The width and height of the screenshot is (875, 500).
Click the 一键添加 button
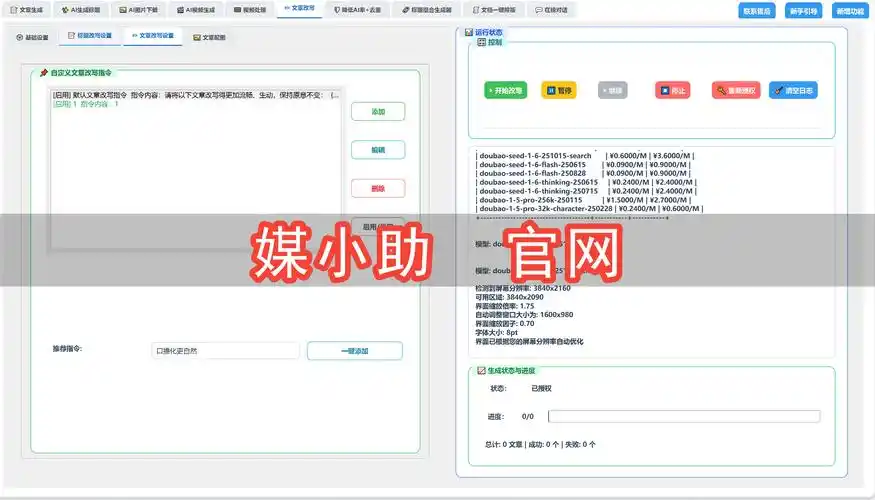[x=354, y=351]
